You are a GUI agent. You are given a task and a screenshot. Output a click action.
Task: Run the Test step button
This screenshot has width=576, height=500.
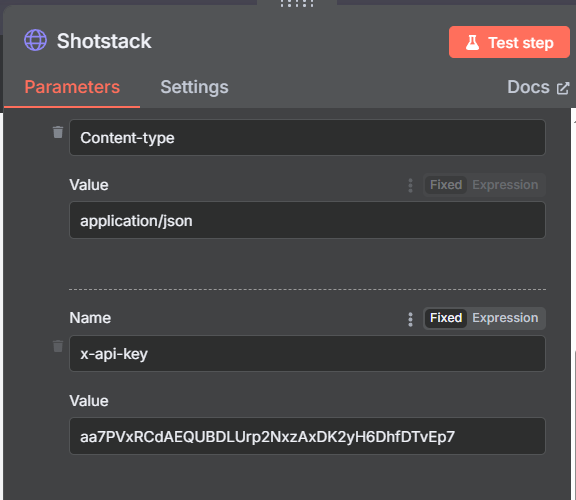point(509,42)
